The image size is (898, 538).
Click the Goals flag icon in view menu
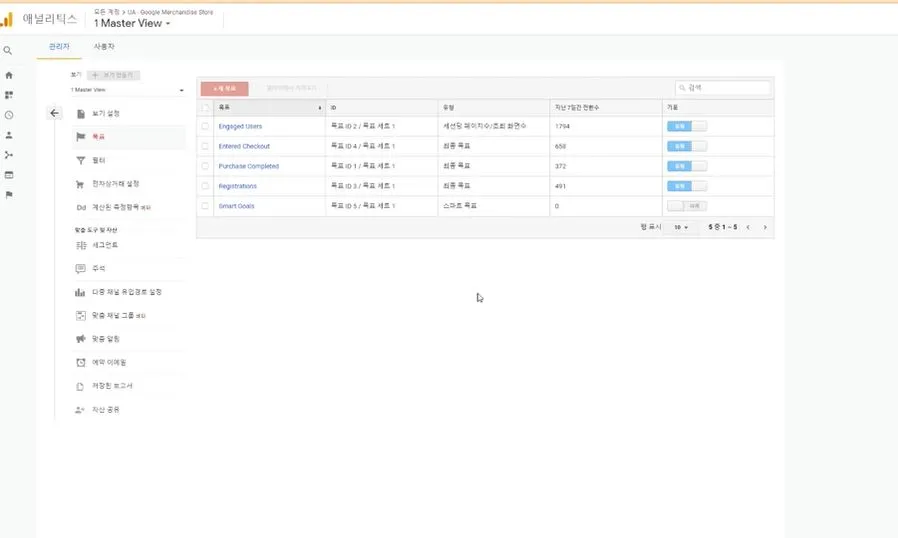point(81,137)
